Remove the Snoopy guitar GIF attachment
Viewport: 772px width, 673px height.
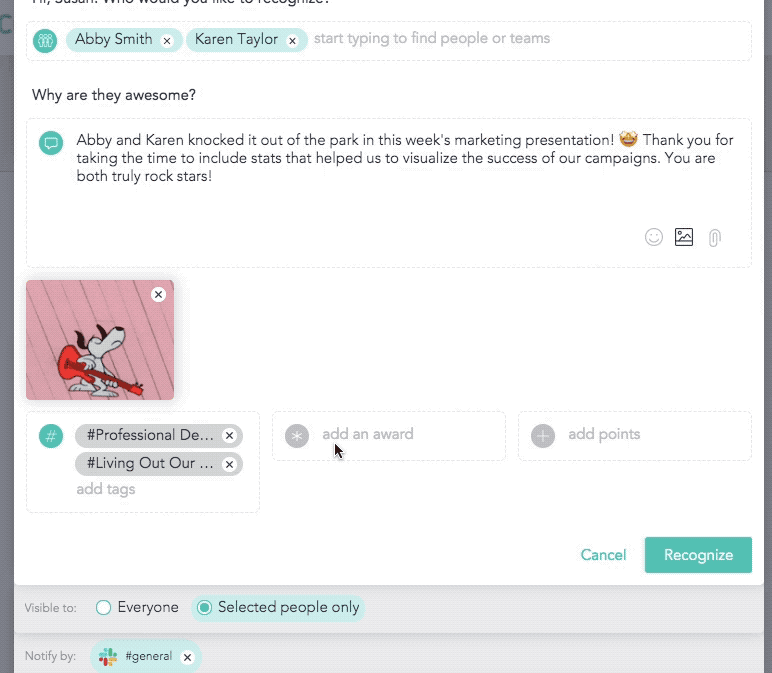(158, 294)
